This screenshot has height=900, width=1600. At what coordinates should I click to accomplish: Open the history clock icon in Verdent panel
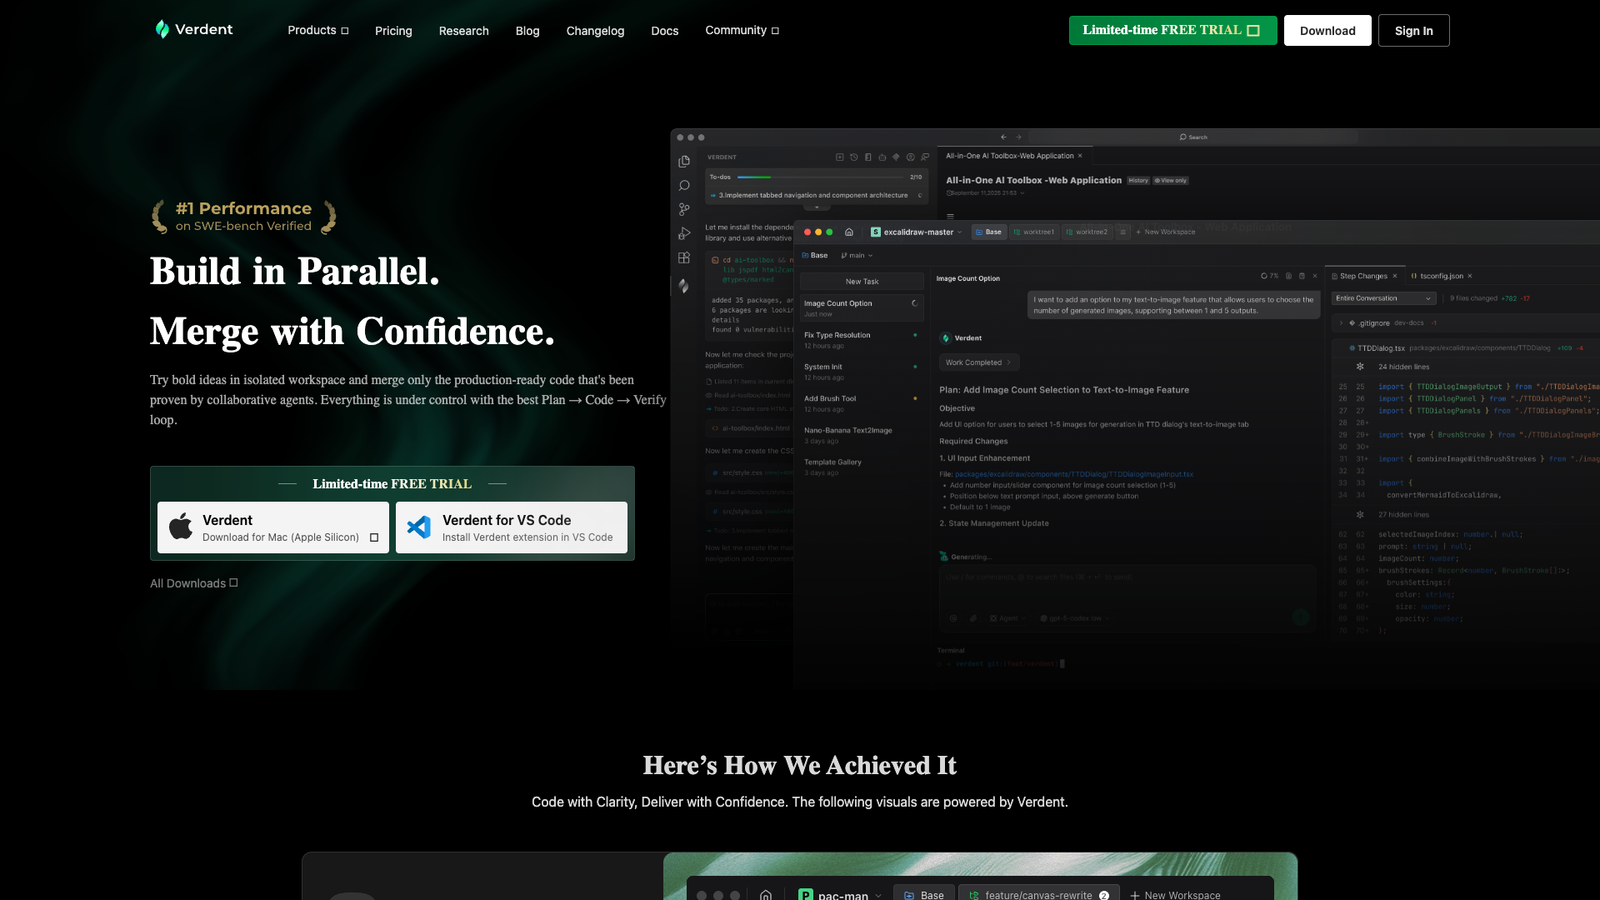(x=853, y=157)
